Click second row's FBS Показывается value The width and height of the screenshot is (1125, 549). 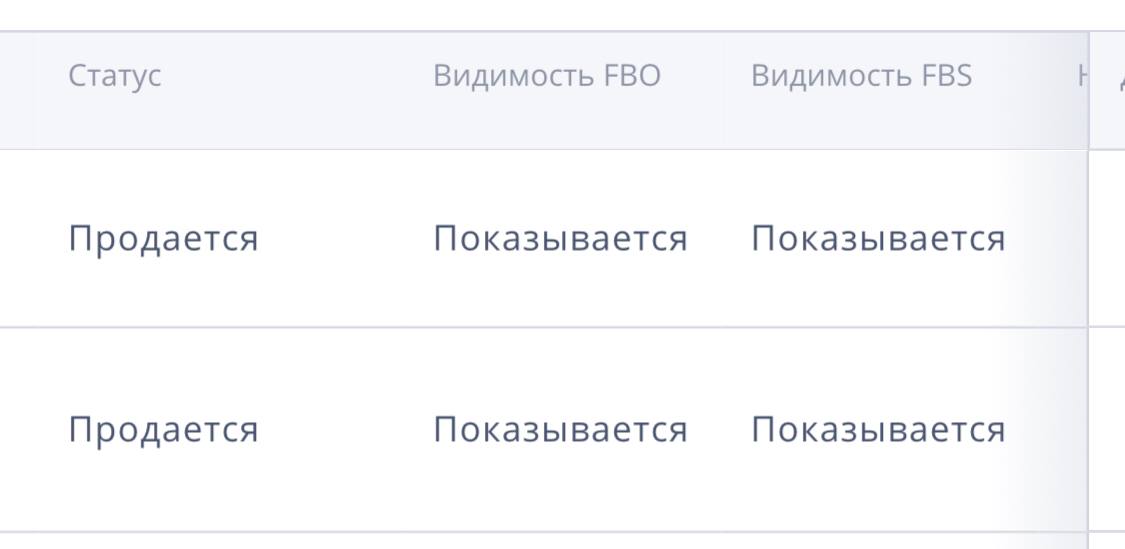[878, 430]
